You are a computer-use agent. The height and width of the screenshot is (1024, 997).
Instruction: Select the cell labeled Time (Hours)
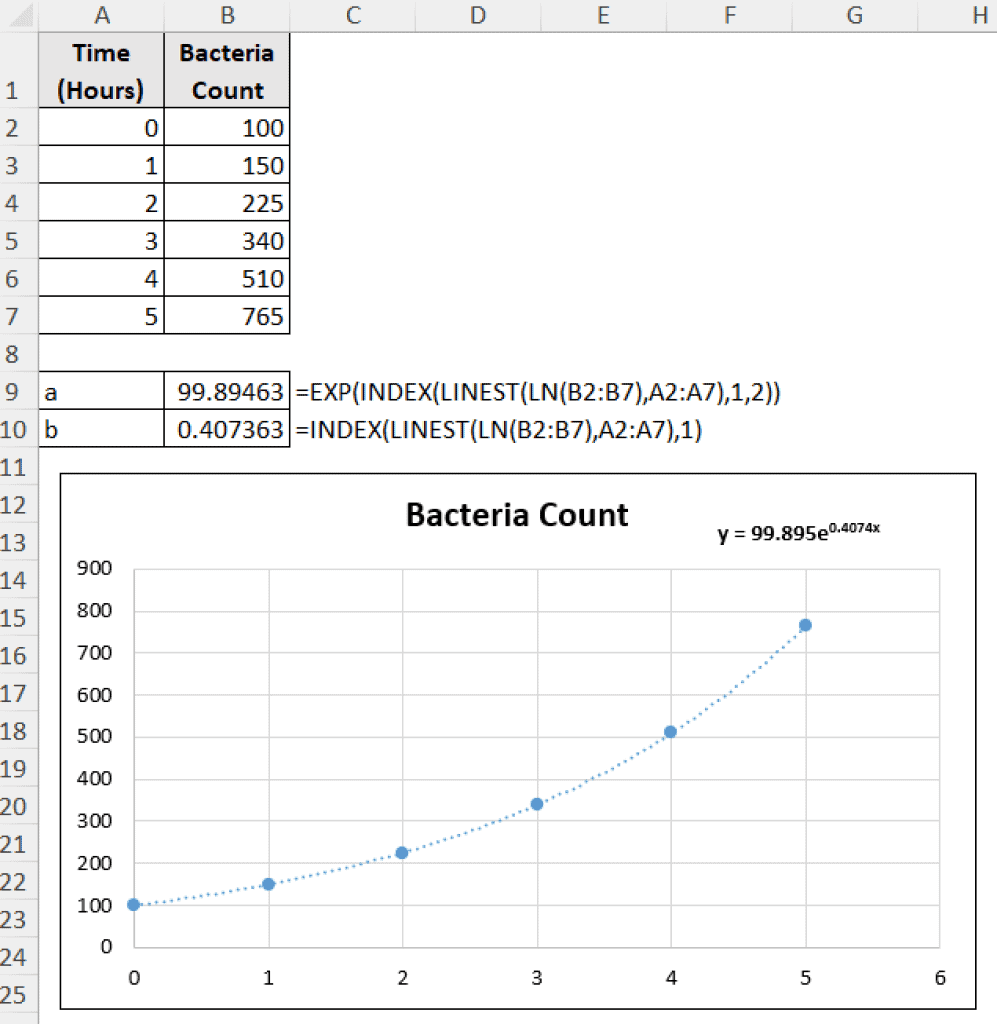pyautogui.click(x=101, y=70)
